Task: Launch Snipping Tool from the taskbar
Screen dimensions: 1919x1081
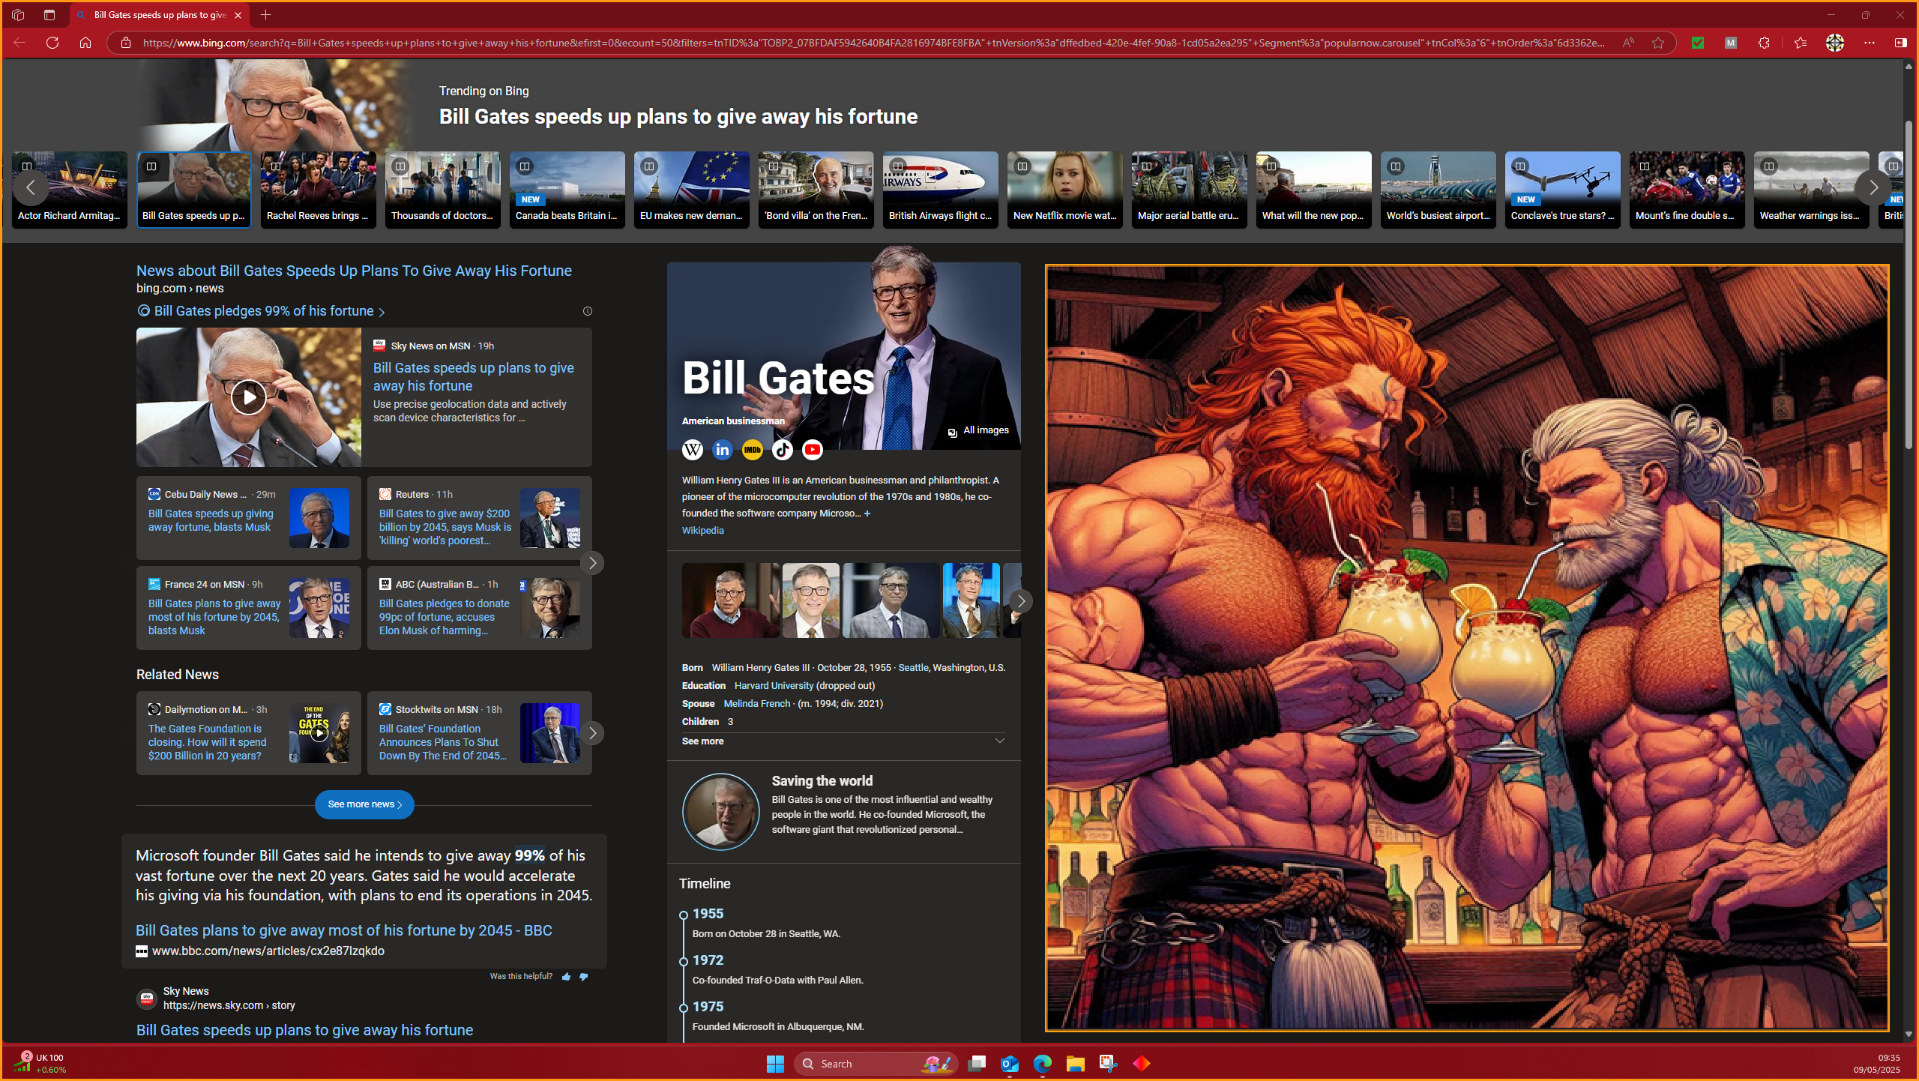Action: pyautogui.click(x=1108, y=1063)
